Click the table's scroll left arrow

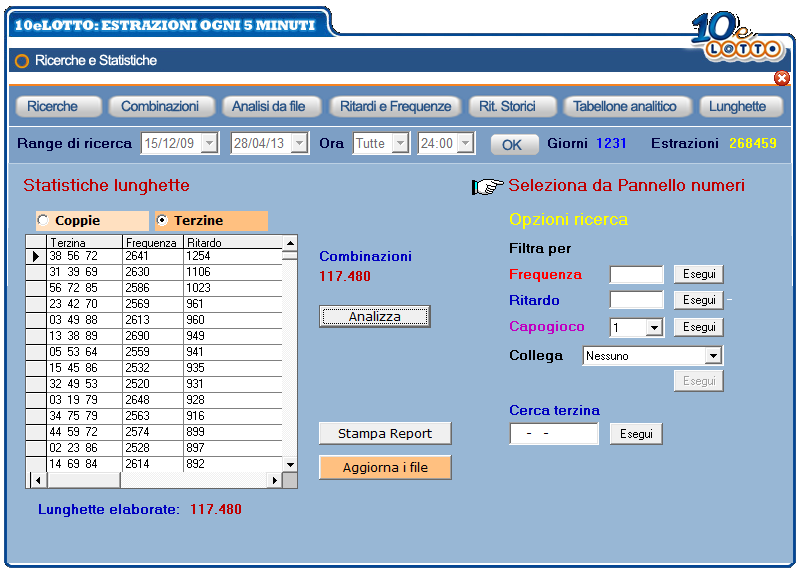coord(38,480)
